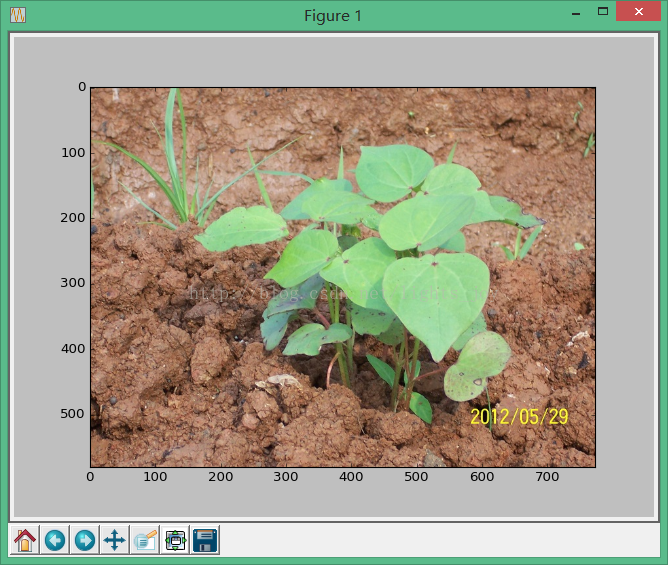
Task: Click the Figure 1 title text
Action: tap(333, 16)
